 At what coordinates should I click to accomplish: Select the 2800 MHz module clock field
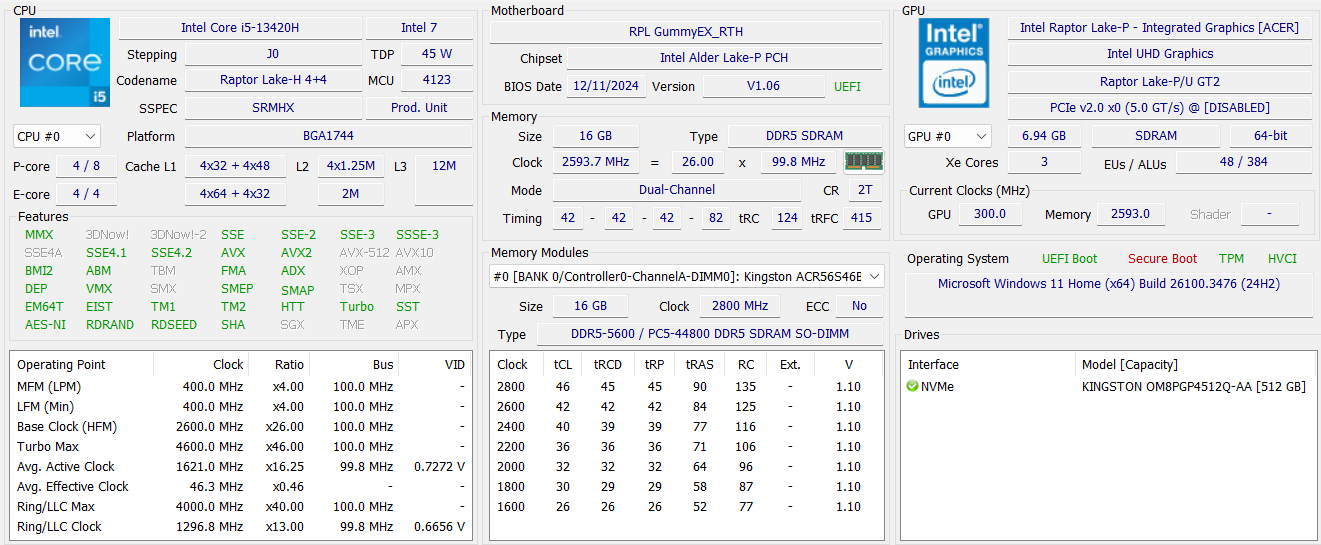(741, 306)
